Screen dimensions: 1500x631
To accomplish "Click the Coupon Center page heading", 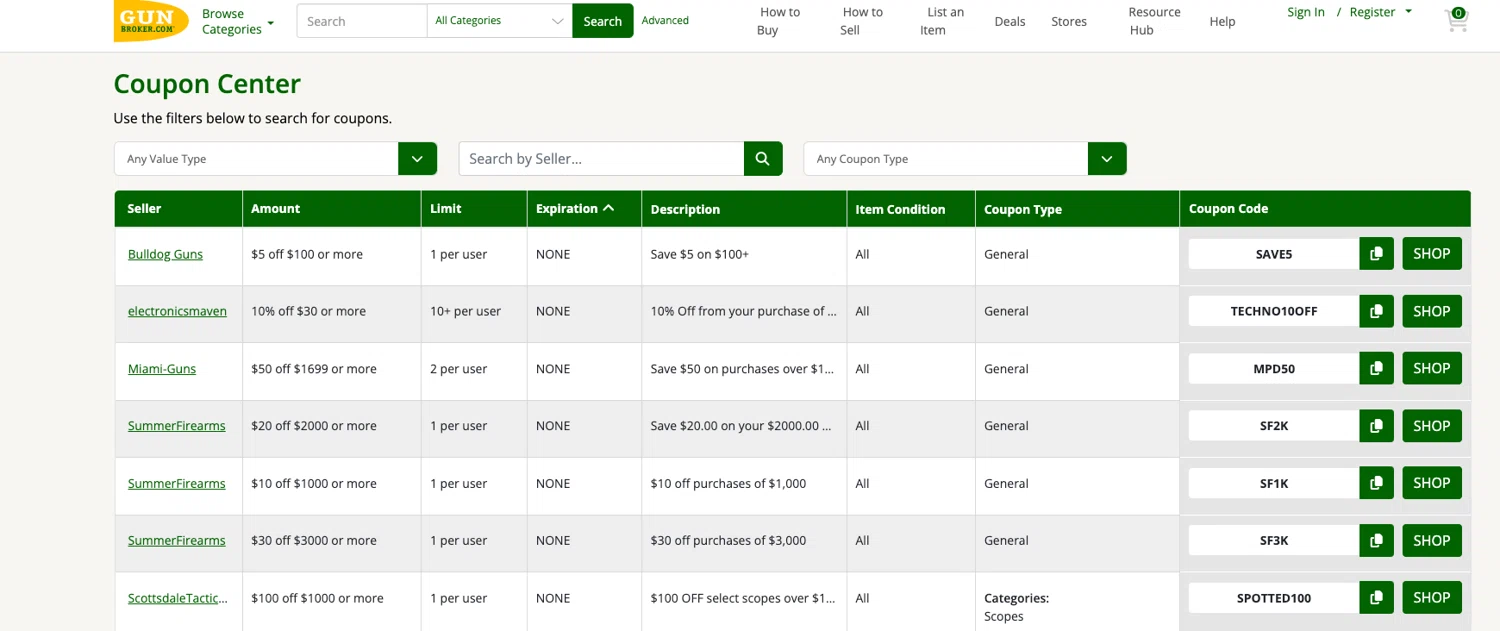I will (x=207, y=83).
